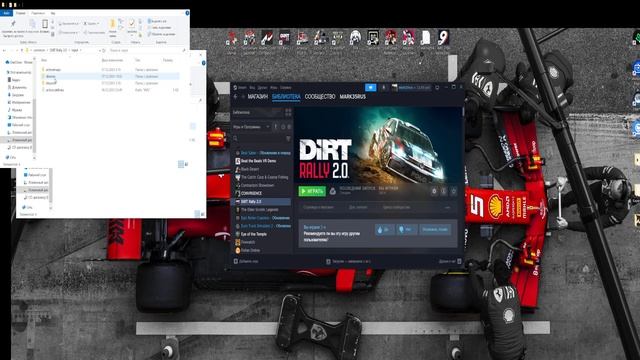Image resolution: width=640 pixels, height=360 pixels.
Task: Answer Нет to the recommendation prompt
Action: click(x=407, y=229)
